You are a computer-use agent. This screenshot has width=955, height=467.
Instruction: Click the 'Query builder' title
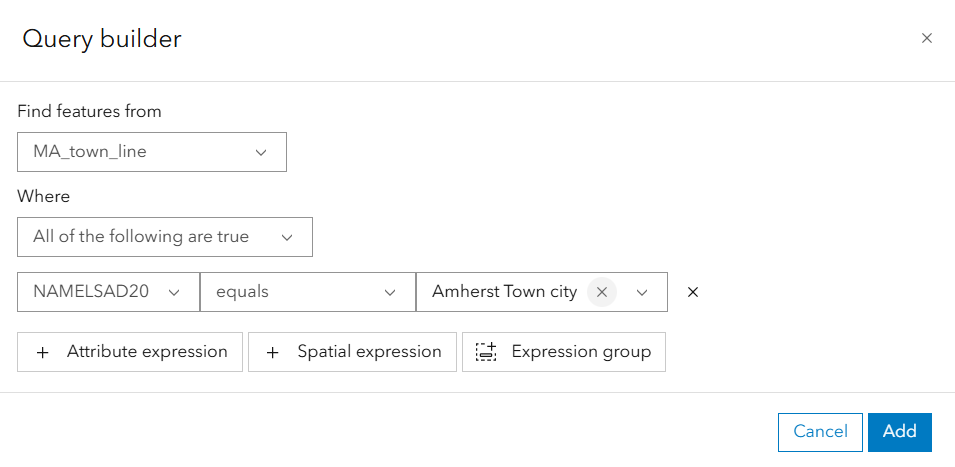click(x=102, y=39)
